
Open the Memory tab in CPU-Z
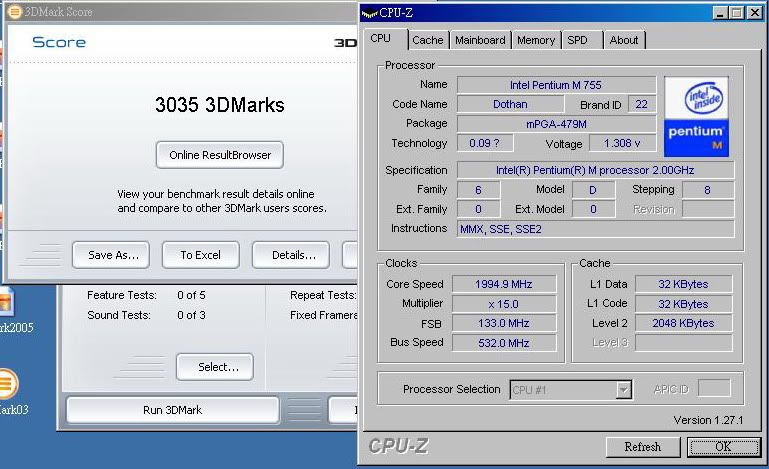[x=536, y=40]
